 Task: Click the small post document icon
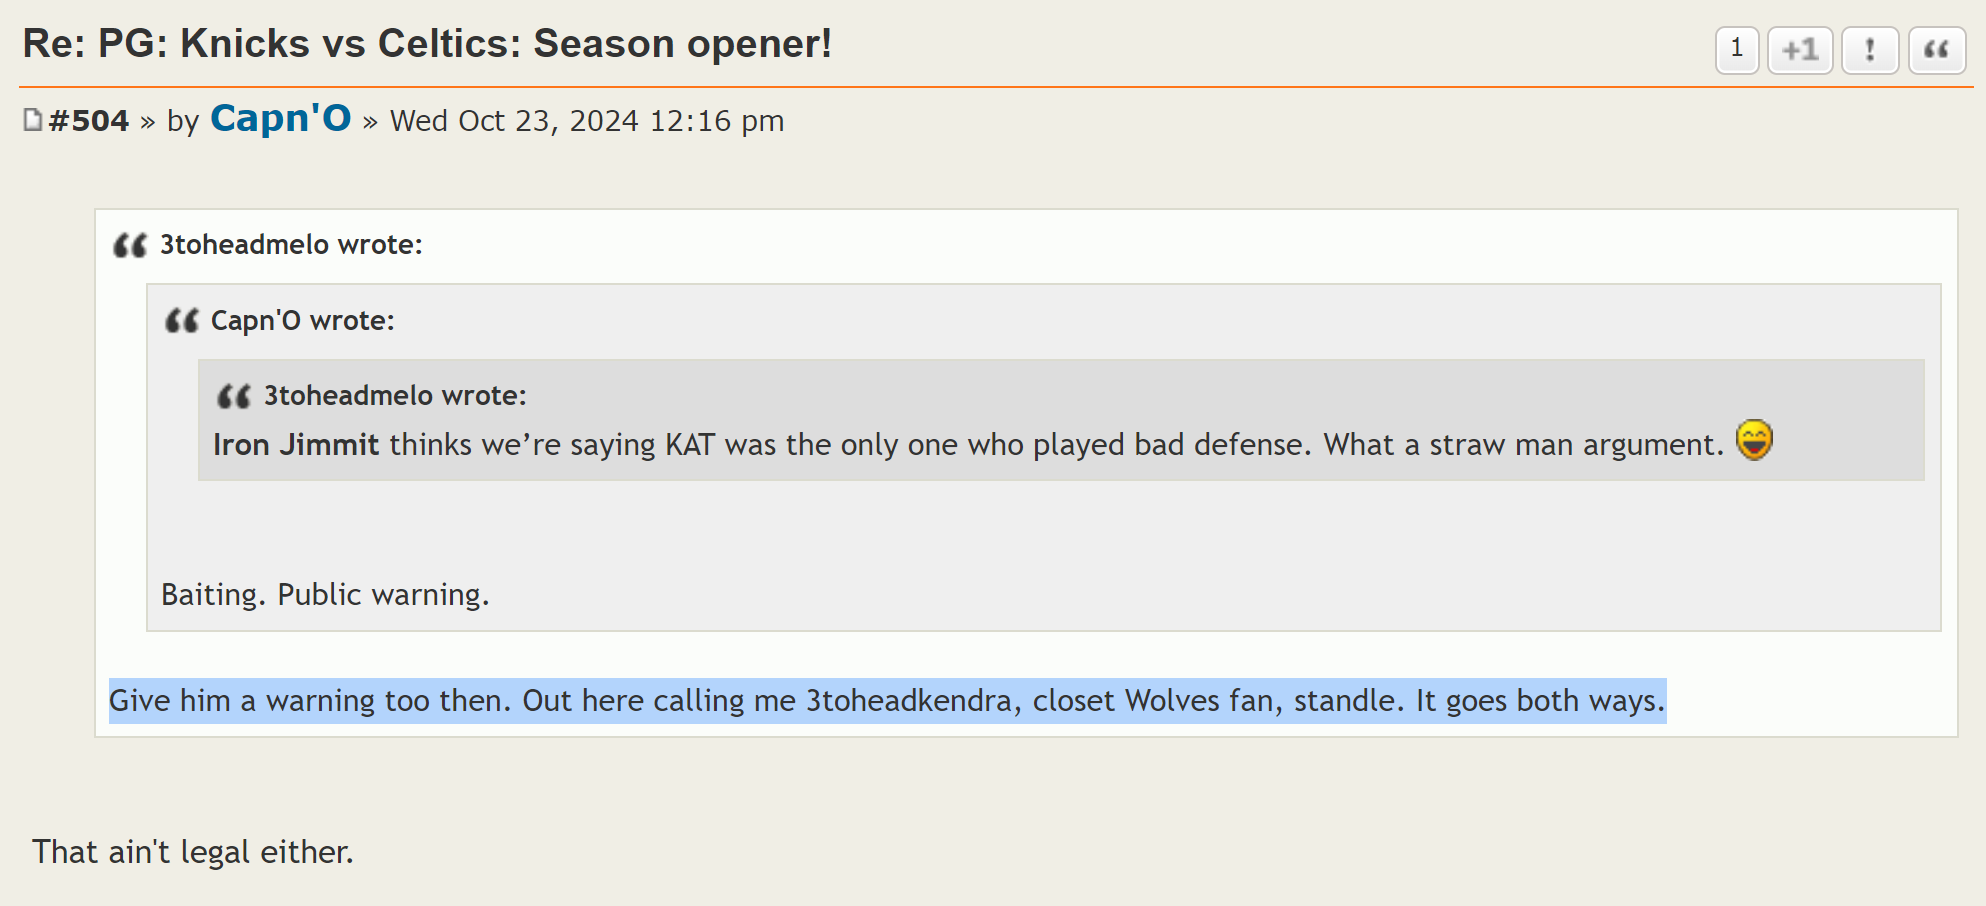pyautogui.click(x=33, y=120)
